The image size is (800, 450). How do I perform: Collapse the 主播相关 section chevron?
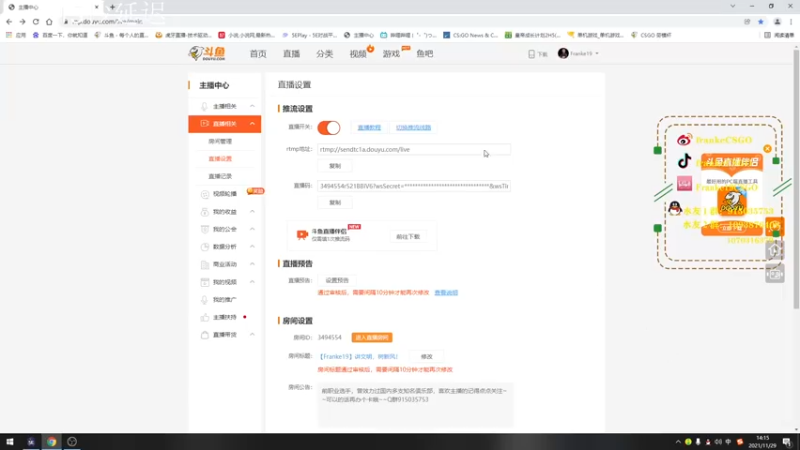[x=252, y=106]
